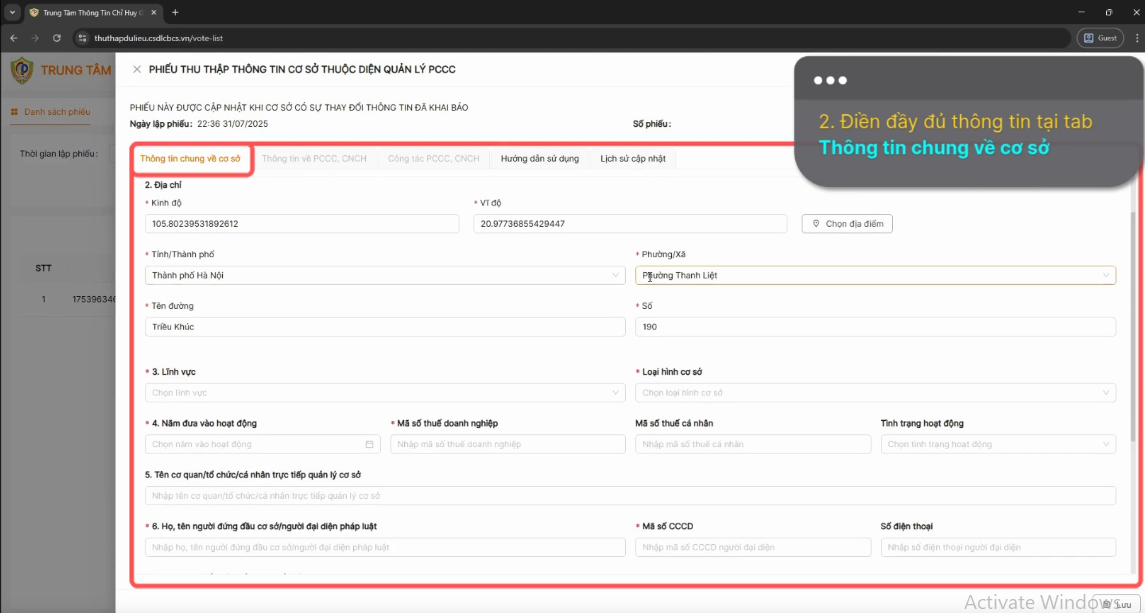
Task: Select Thông tin chung về cơ sở tab
Action: (x=191, y=159)
